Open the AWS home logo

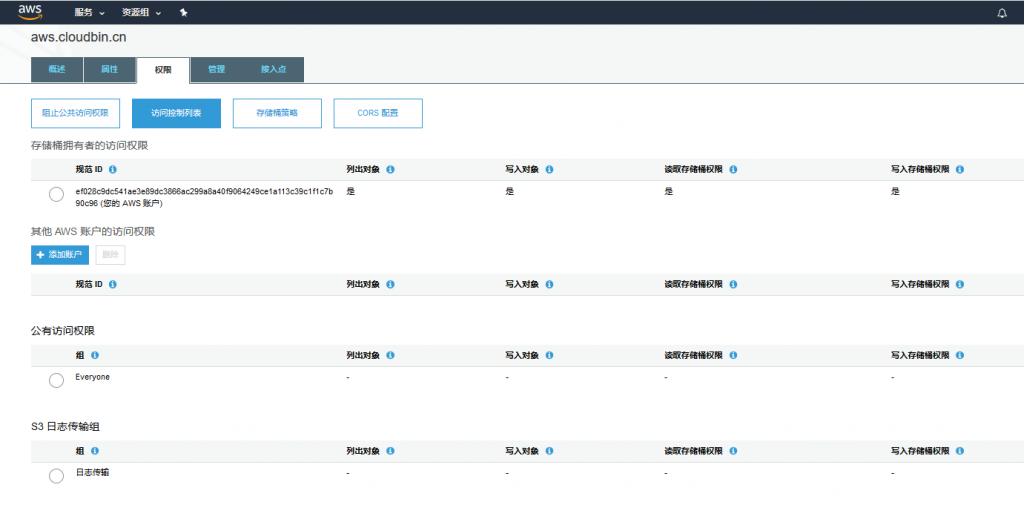pyautogui.click(x=30, y=12)
